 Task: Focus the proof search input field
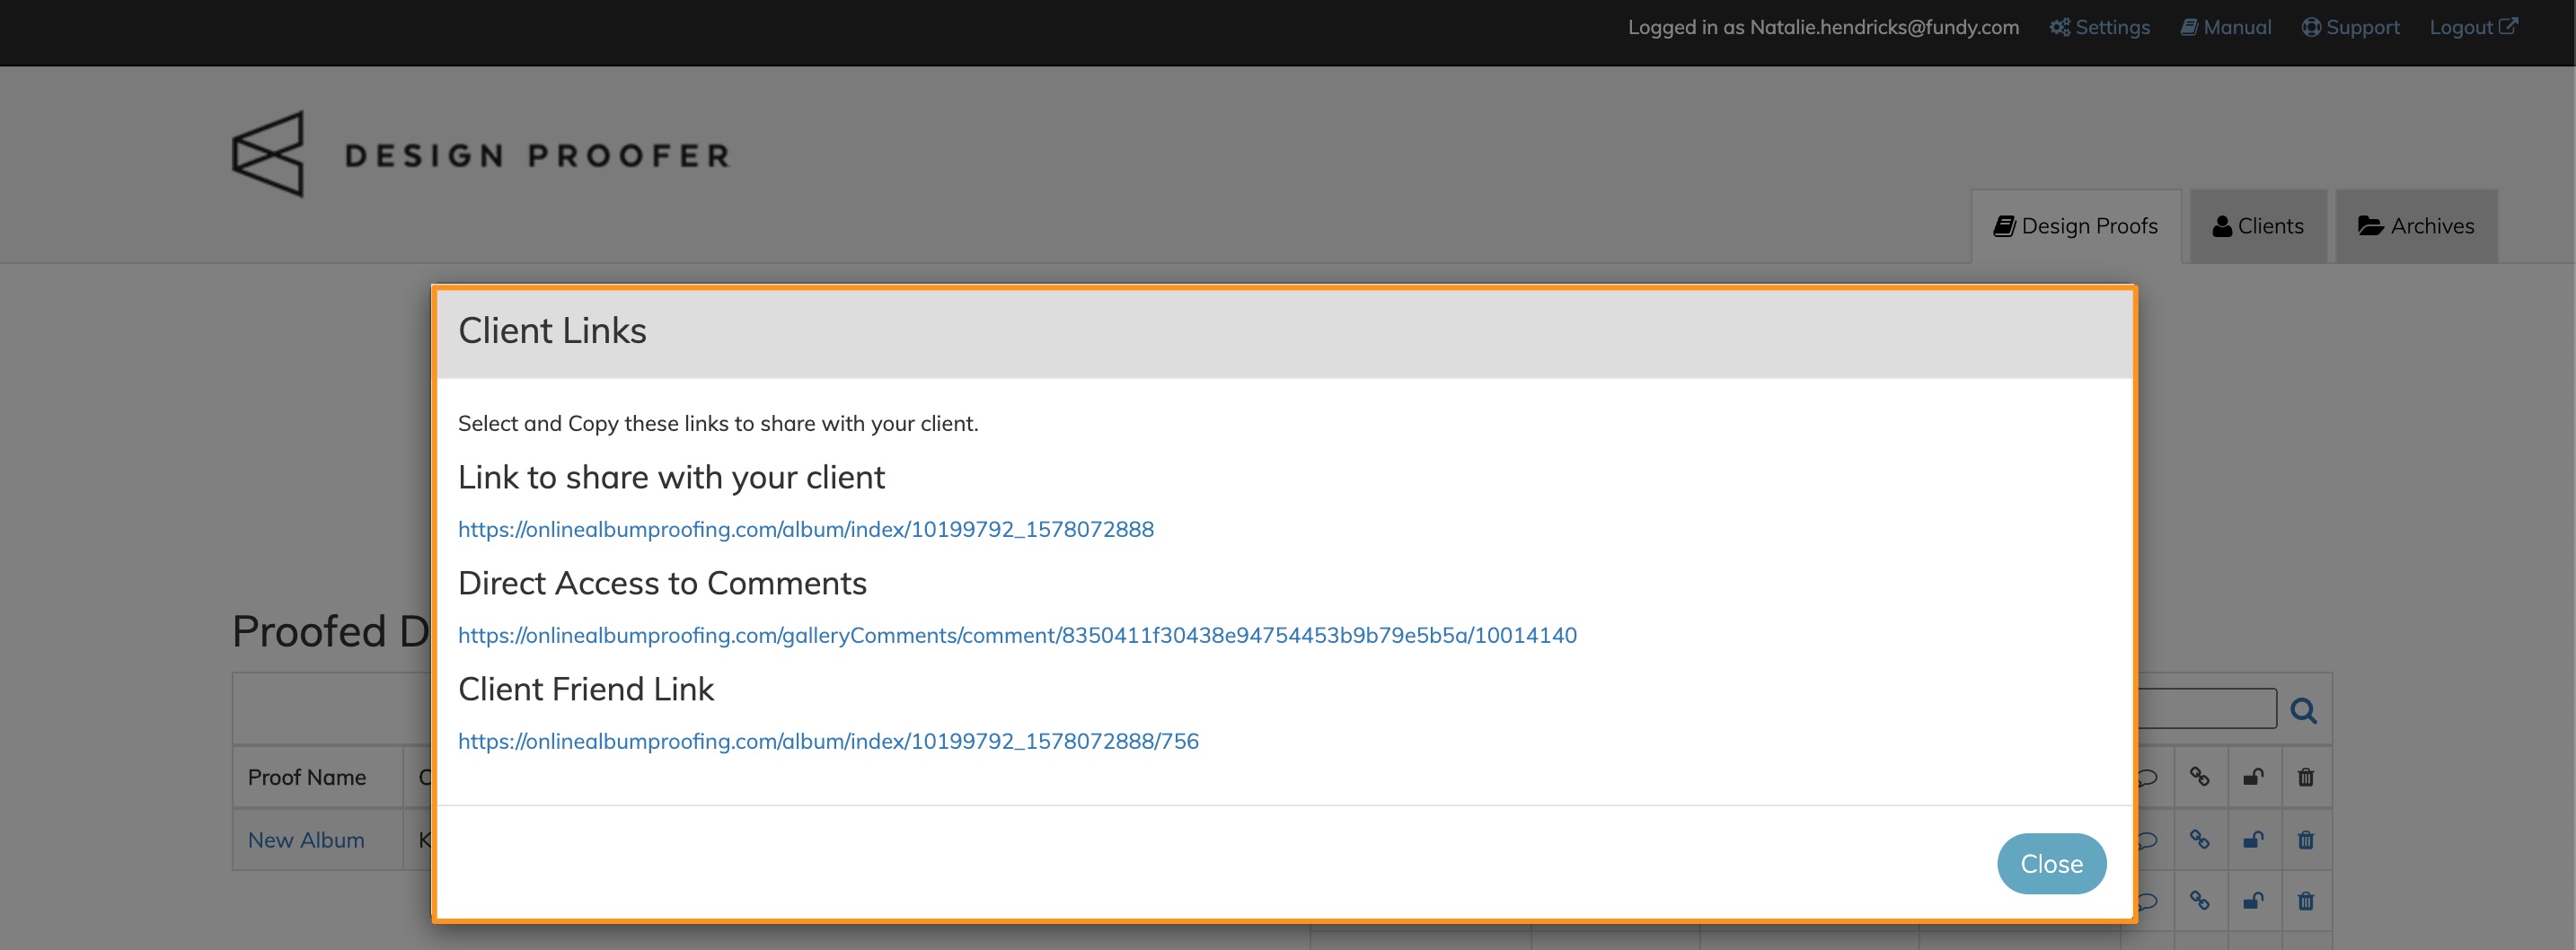(2206, 709)
